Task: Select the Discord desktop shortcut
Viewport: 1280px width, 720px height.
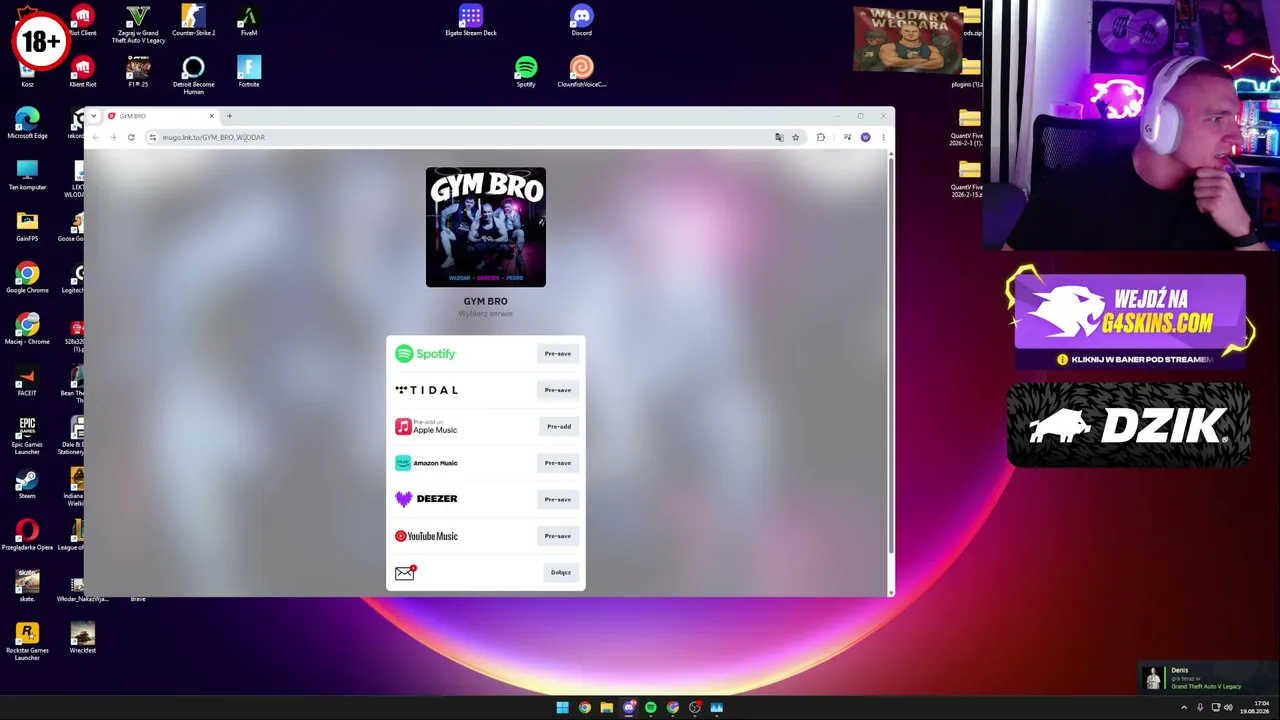Action: coord(581,21)
